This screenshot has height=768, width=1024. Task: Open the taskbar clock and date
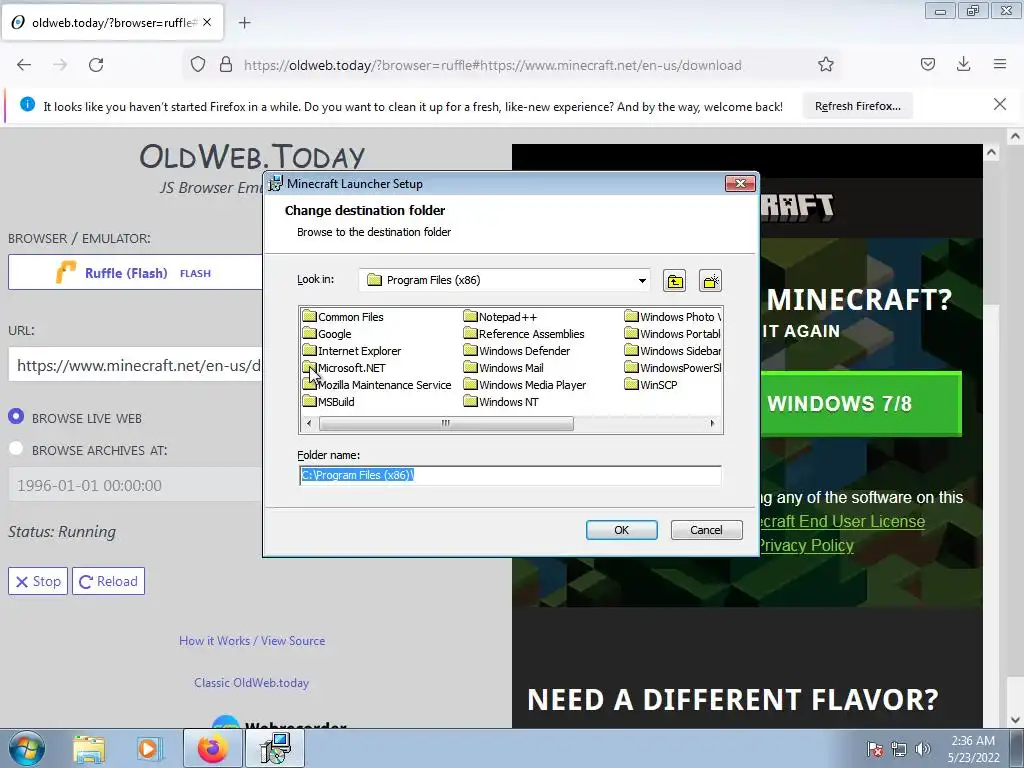click(973, 749)
